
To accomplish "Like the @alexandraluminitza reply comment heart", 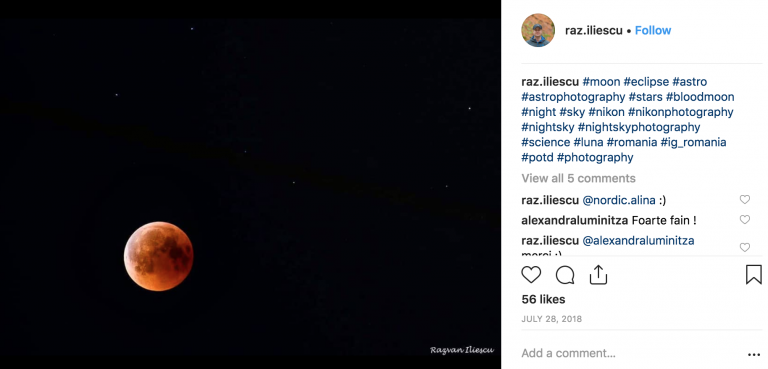I will (744, 247).
